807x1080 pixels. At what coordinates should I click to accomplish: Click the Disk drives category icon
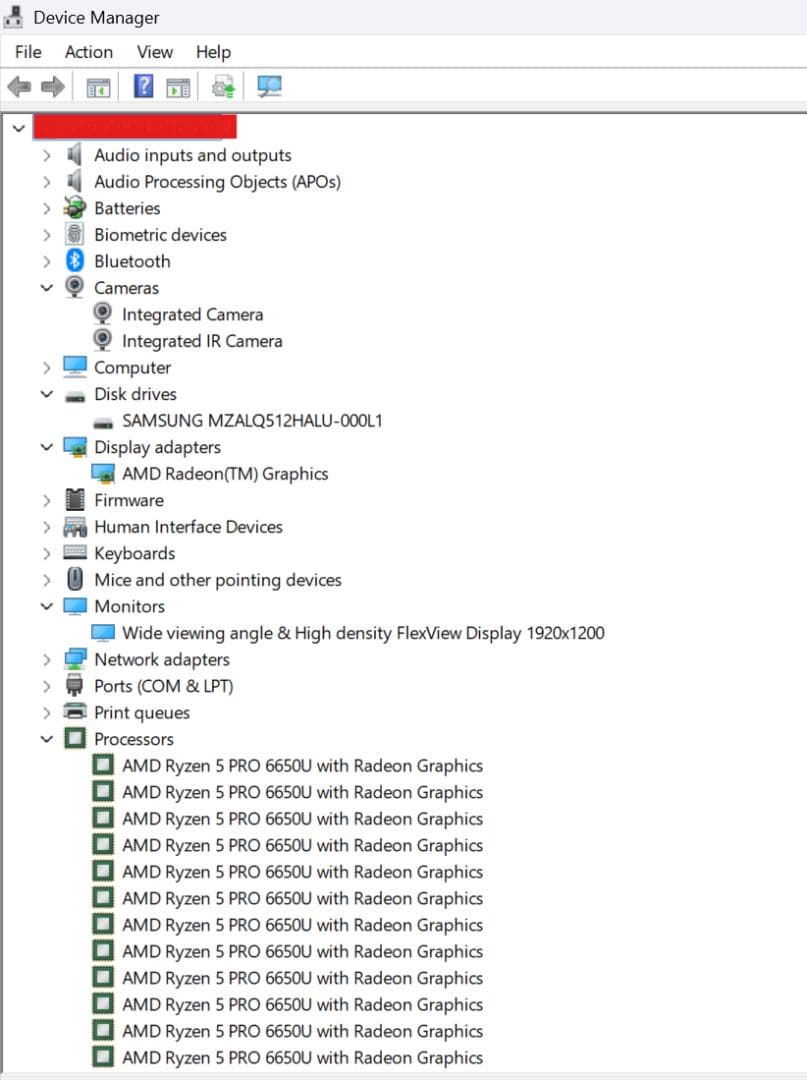74,396
